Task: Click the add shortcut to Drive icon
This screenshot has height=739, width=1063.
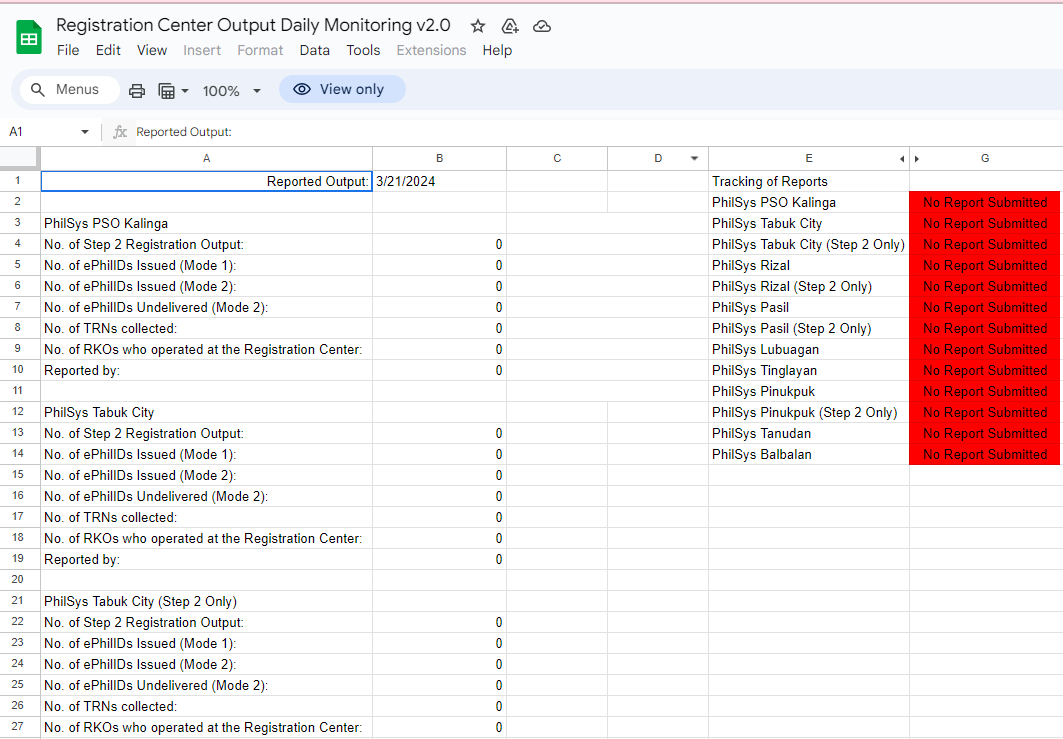Action: click(x=510, y=26)
